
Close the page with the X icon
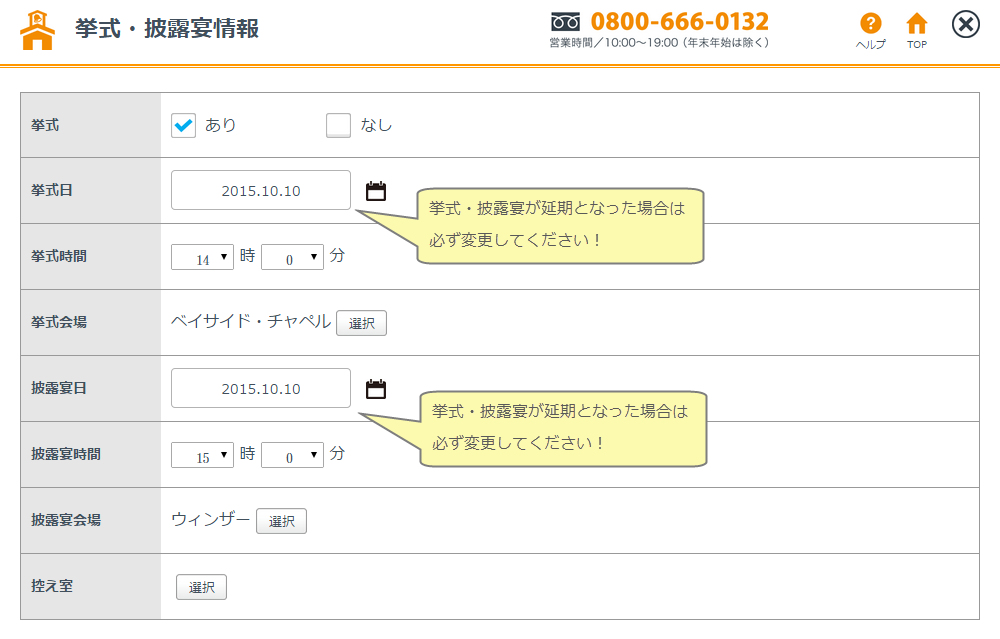[965, 25]
